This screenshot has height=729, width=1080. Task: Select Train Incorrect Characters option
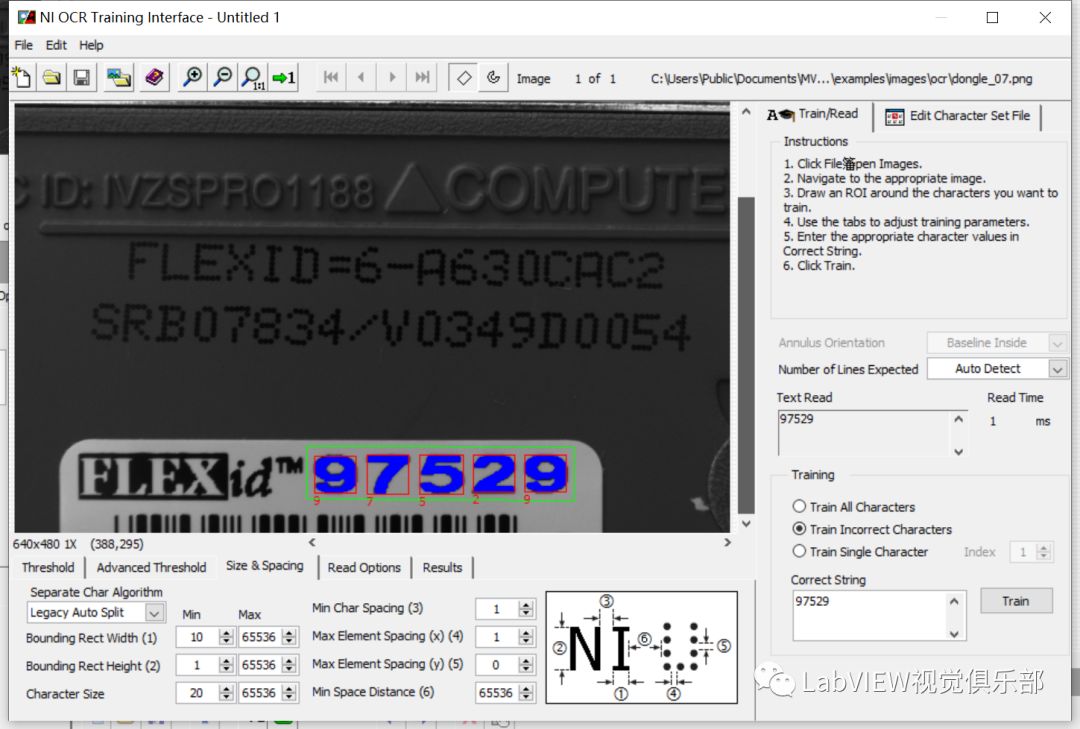[800, 529]
